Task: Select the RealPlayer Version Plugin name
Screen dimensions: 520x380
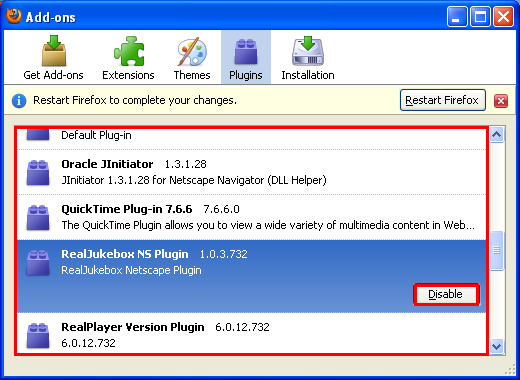Action: click(x=133, y=327)
